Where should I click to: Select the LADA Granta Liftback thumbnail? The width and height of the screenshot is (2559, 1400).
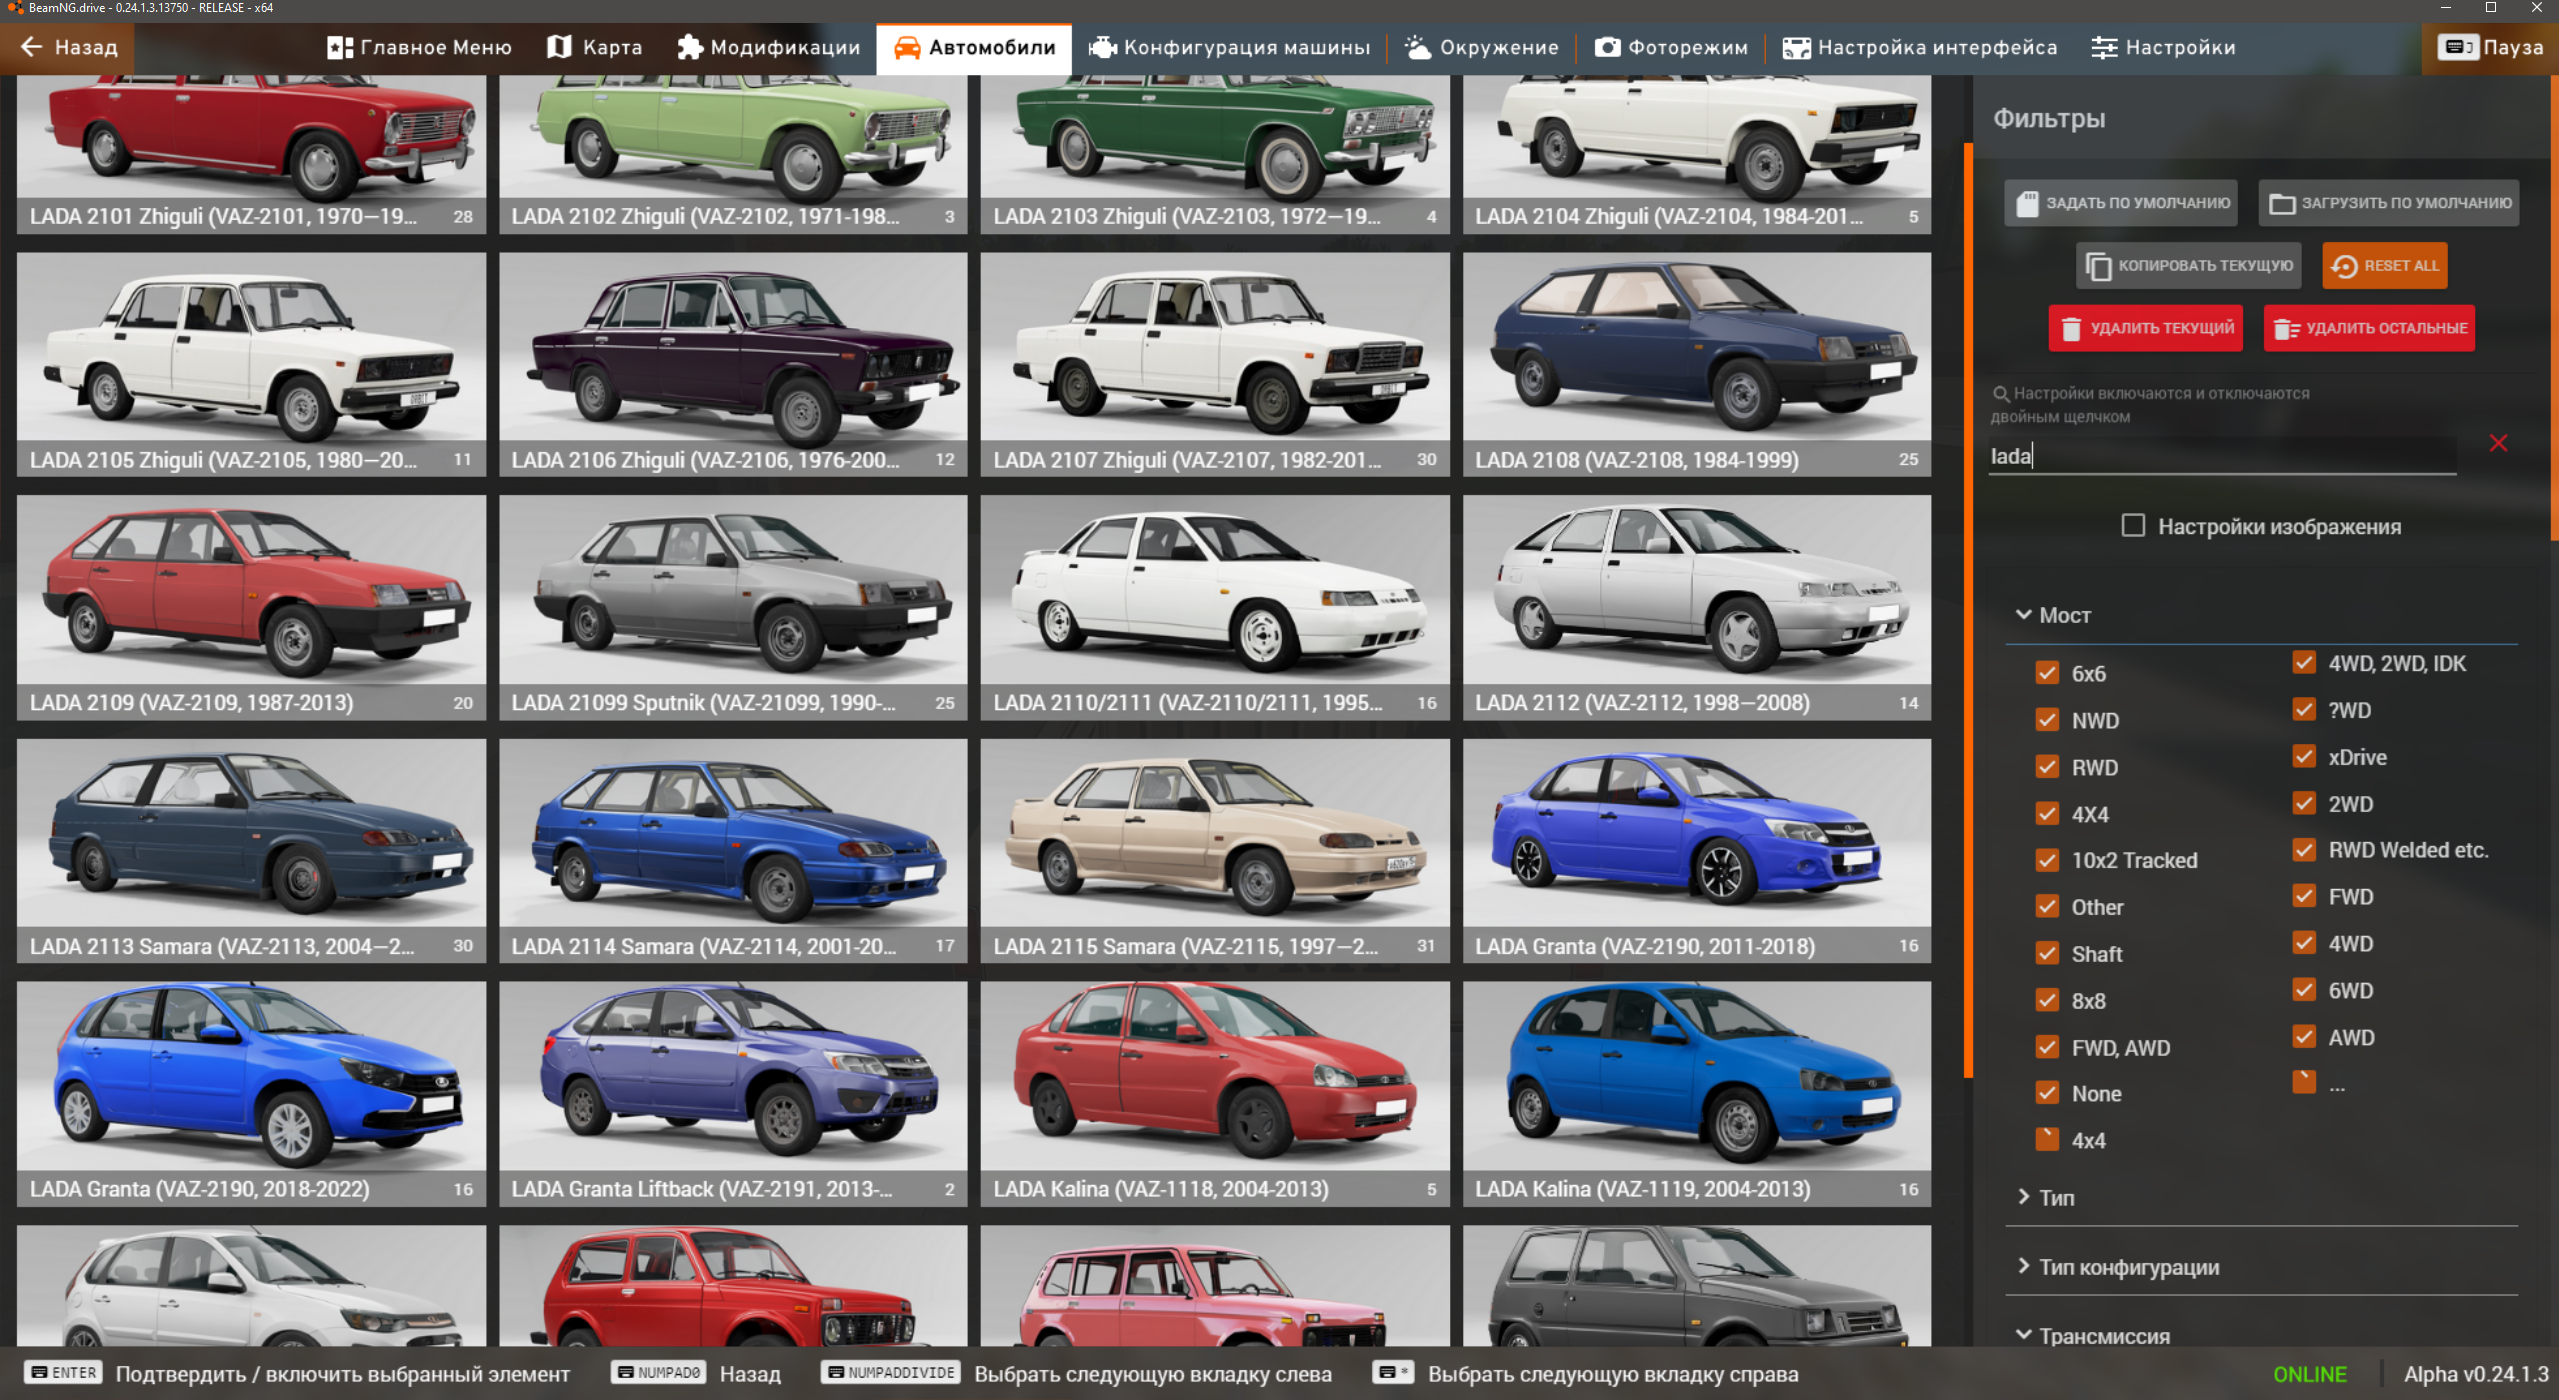(x=733, y=1093)
